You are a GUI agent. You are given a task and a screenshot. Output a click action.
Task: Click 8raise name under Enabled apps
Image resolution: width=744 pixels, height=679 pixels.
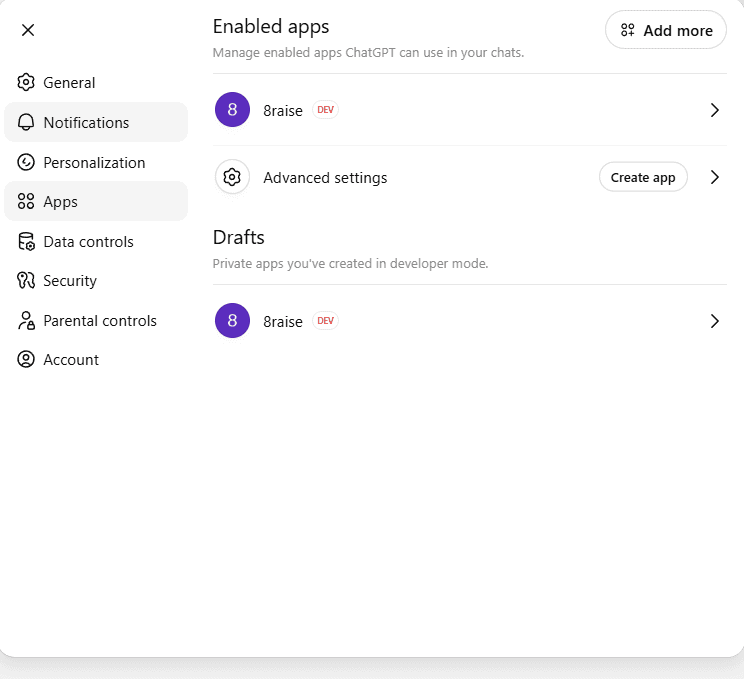point(283,111)
